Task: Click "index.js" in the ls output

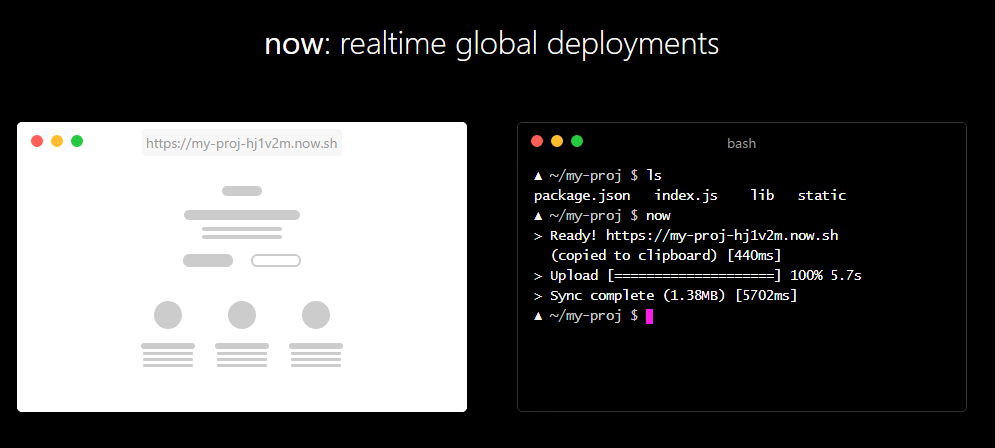Action: click(686, 196)
